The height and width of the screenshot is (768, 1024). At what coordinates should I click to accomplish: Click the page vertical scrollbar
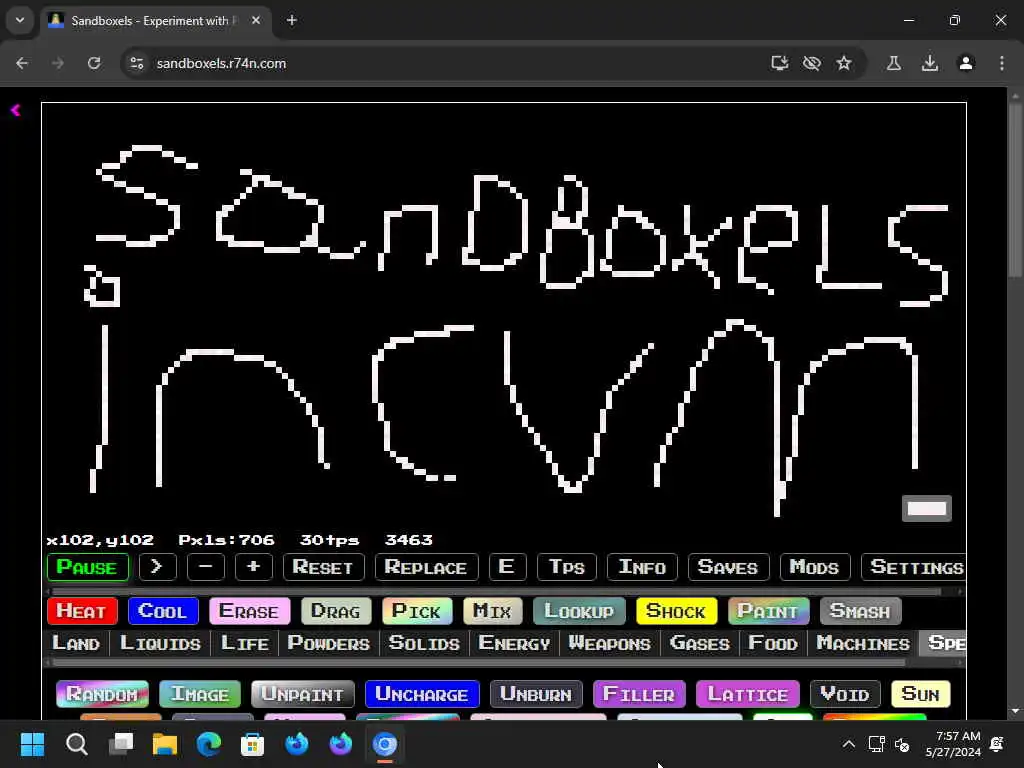point(1015,189)
